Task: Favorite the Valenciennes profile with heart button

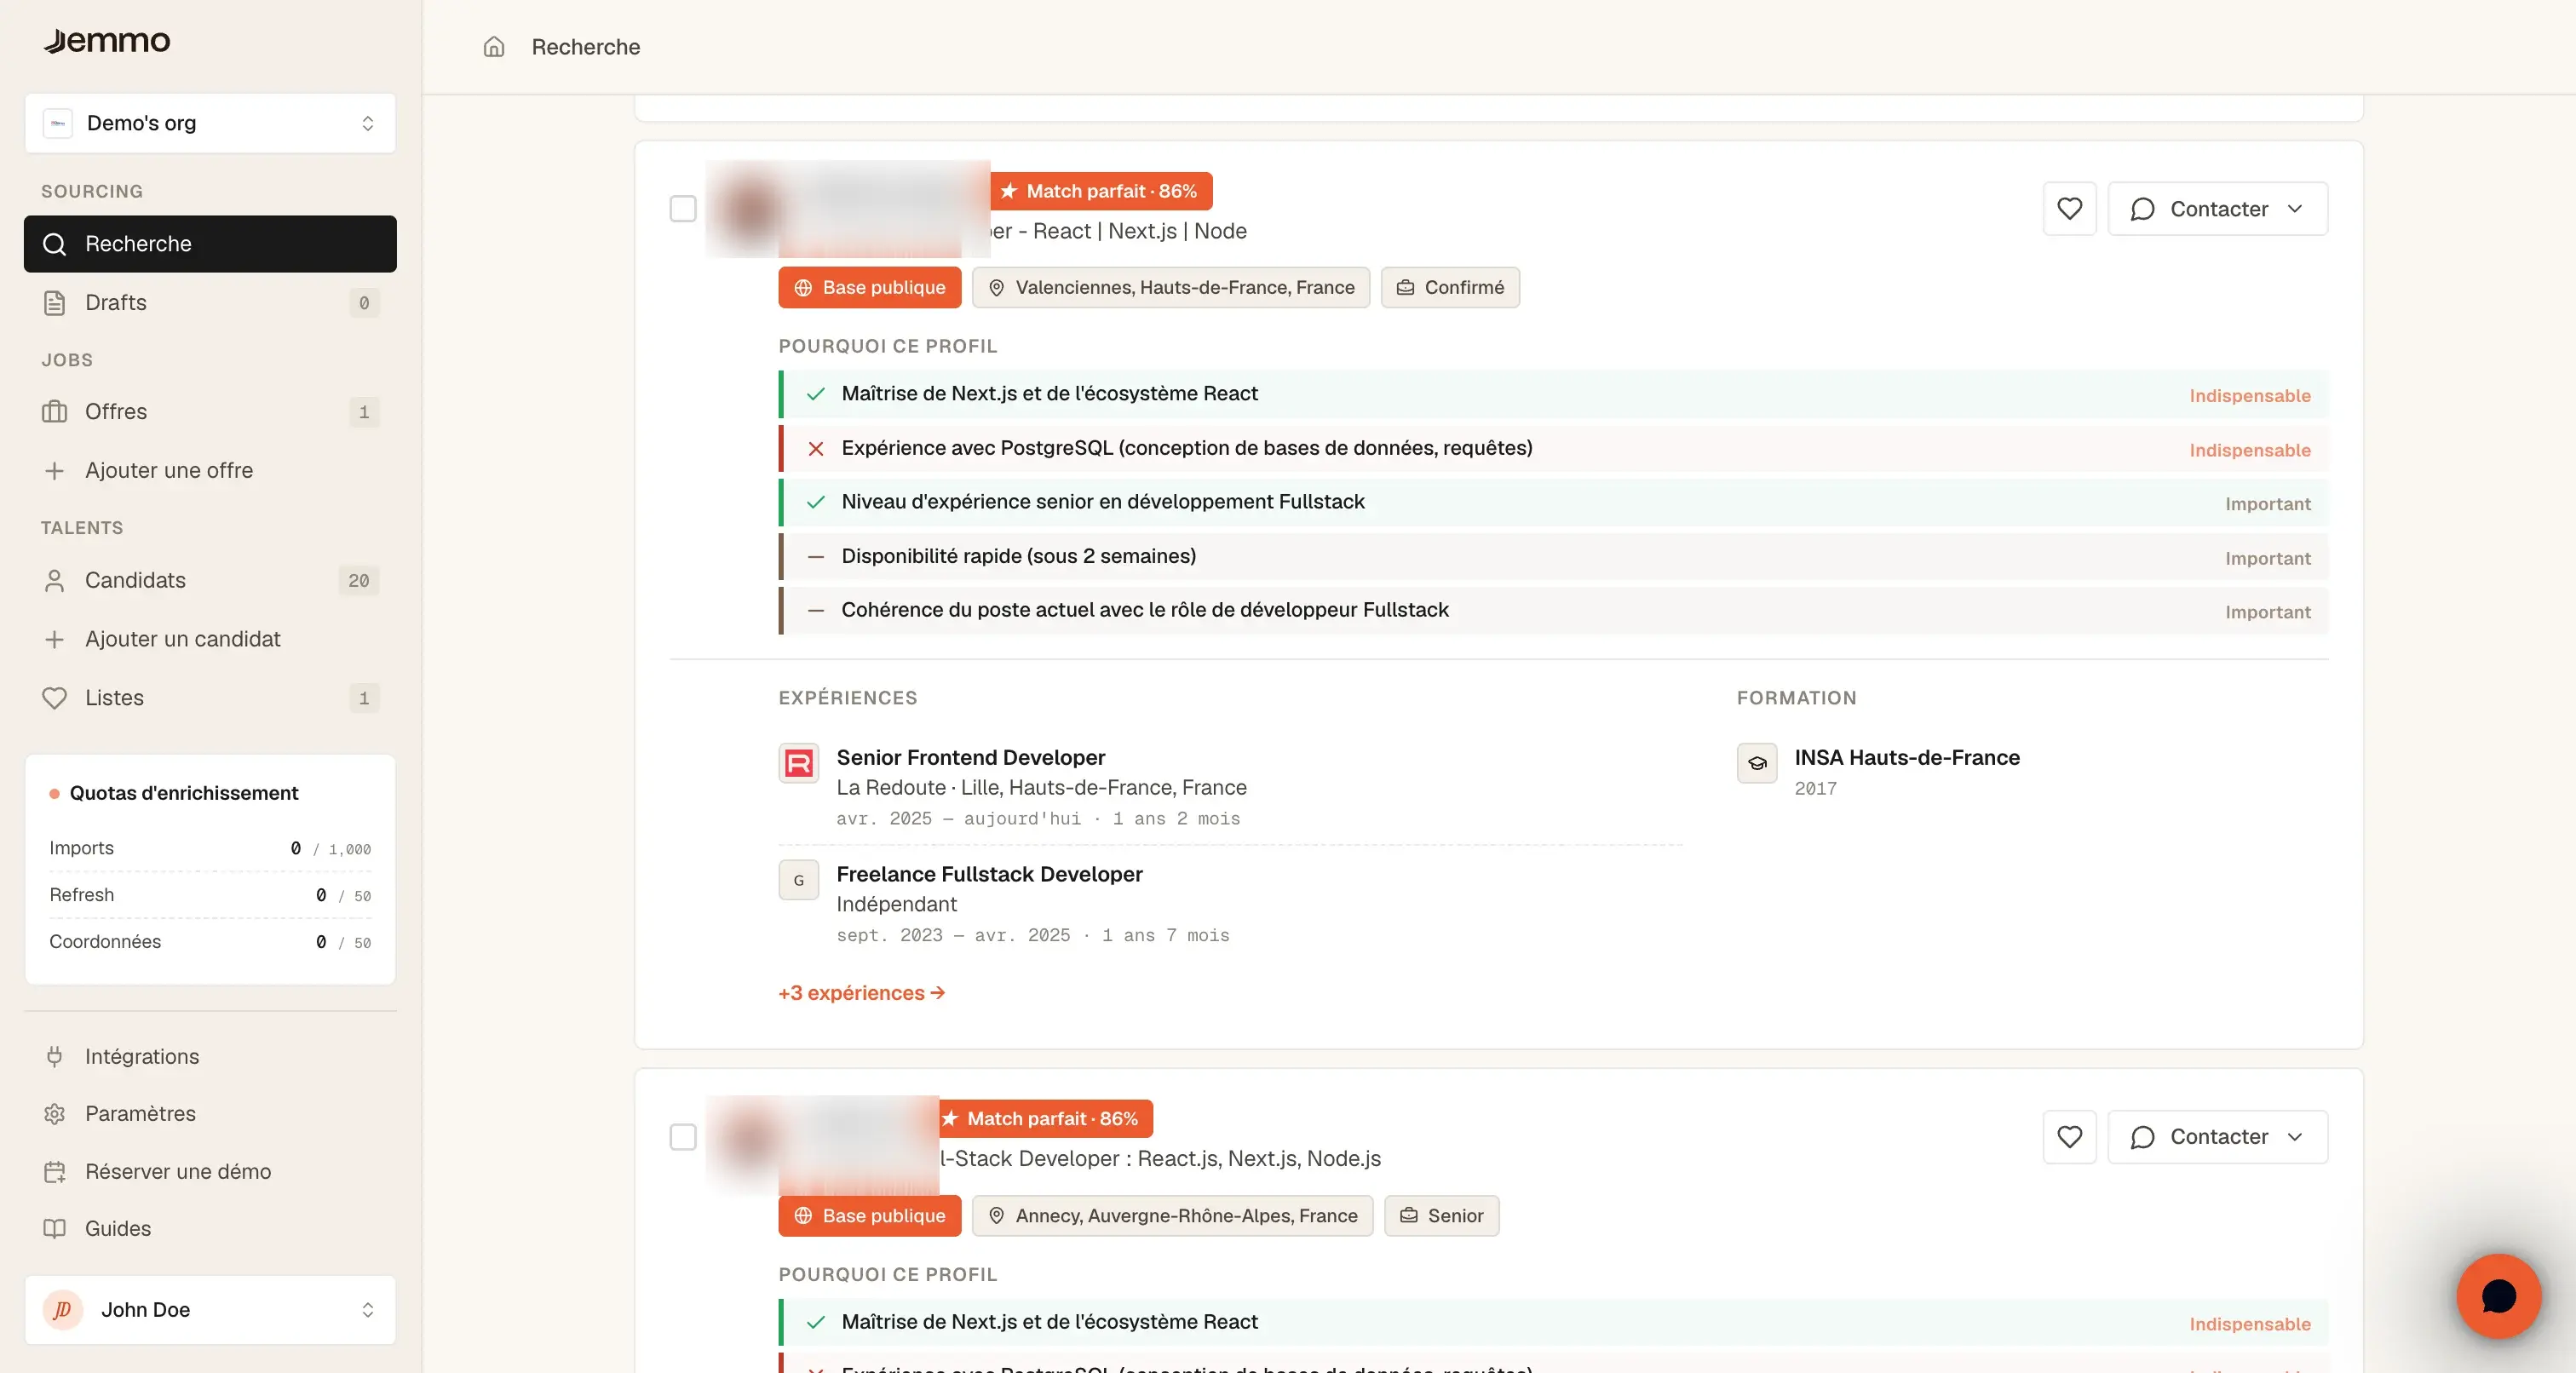Action: pyautogui.click(x=2070, y=209)
